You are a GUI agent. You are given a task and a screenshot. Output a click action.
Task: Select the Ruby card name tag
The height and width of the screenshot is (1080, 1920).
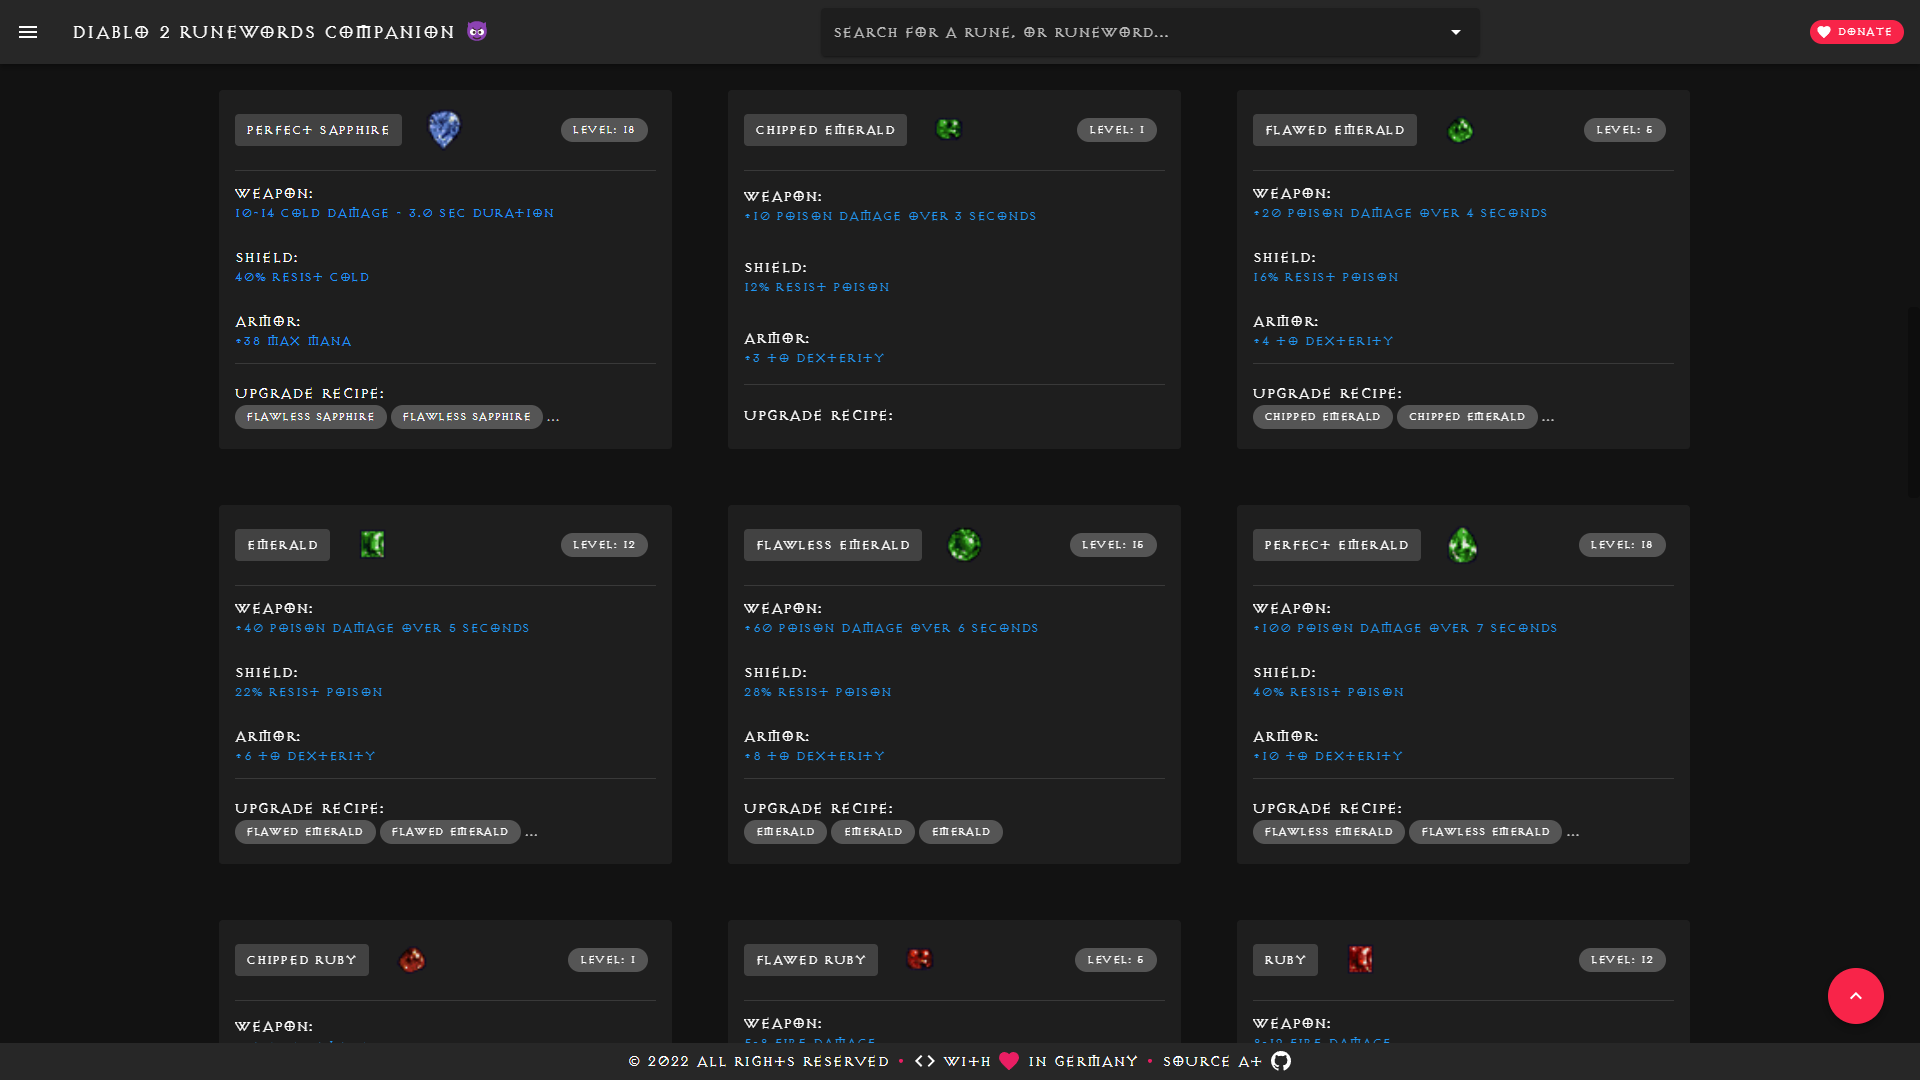(x=1285, y=960)
